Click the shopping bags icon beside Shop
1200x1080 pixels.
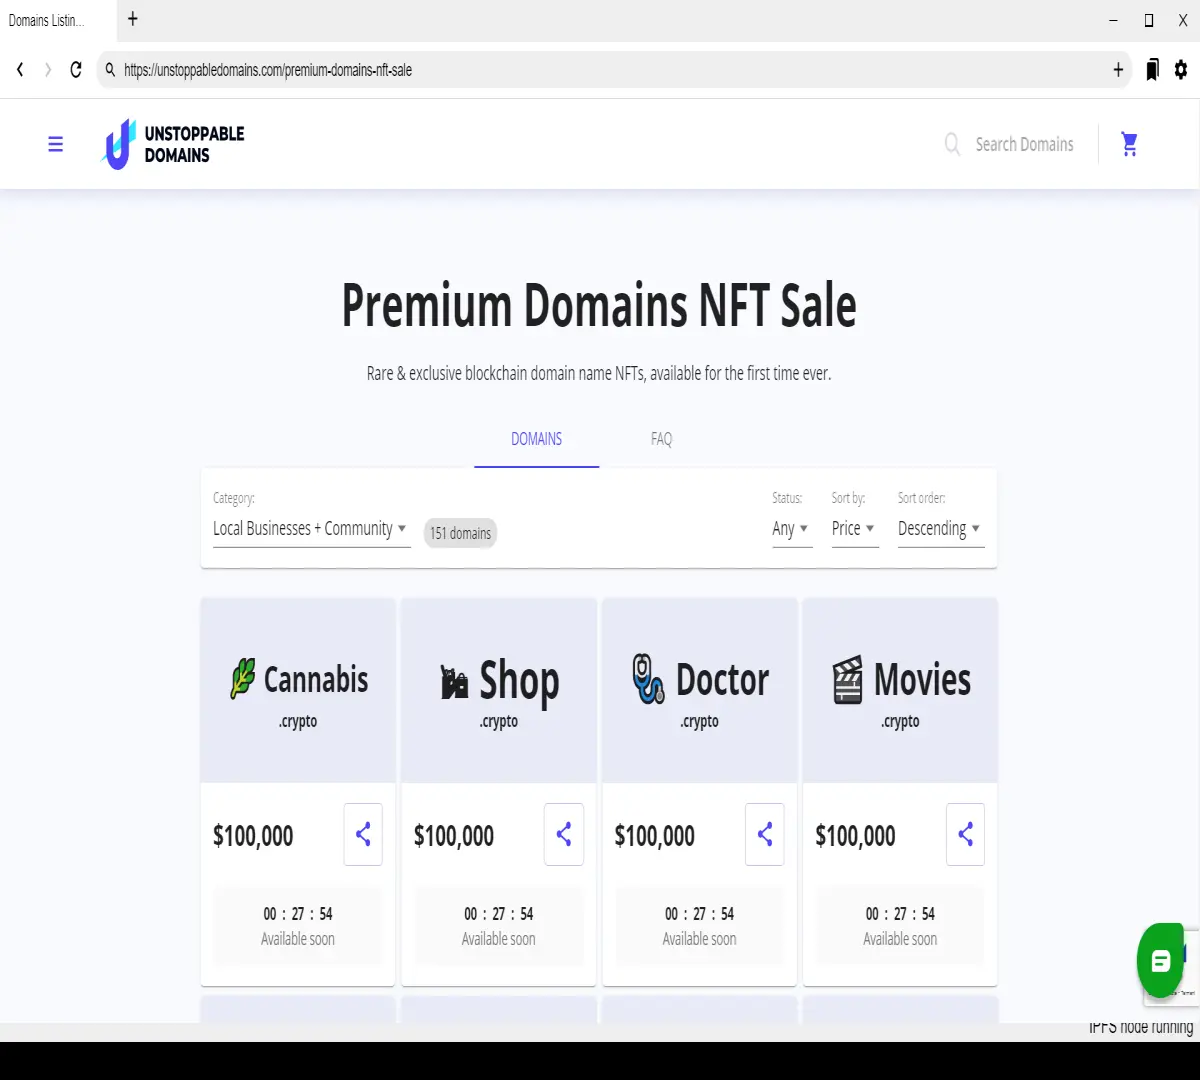click(x=454, y=682)
